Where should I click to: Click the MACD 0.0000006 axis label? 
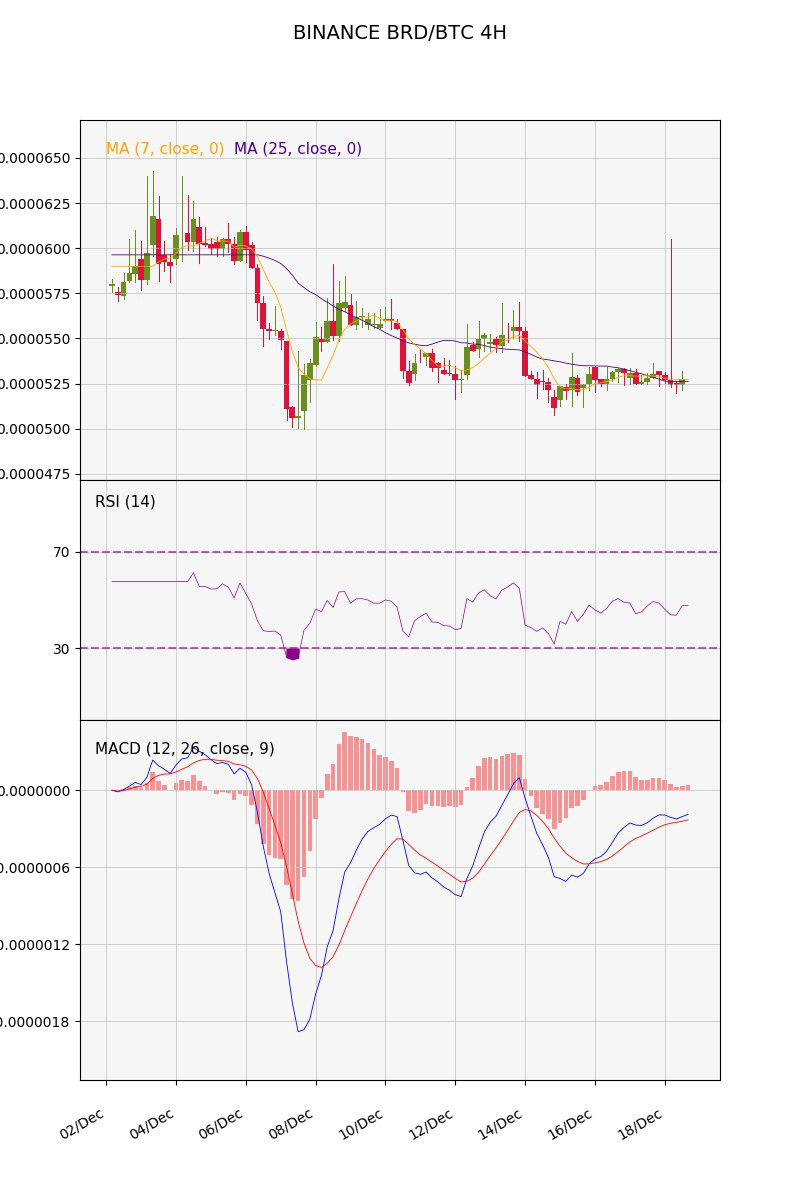[35, 868]
